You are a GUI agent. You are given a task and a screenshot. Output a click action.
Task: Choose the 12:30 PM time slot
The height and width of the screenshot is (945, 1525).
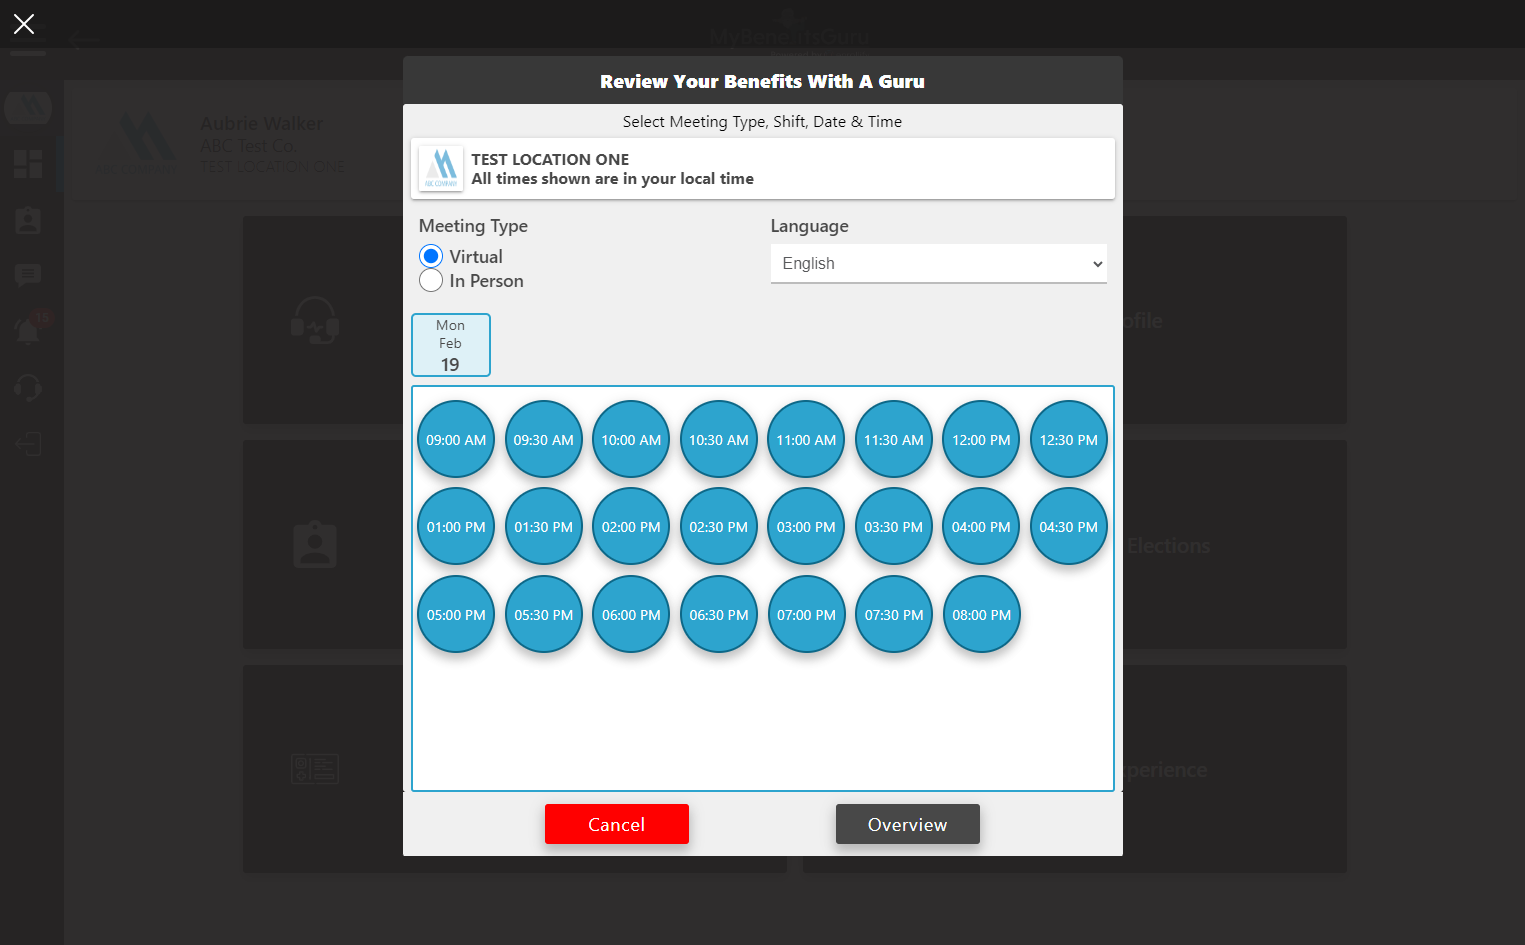[x=1069, y=440]
